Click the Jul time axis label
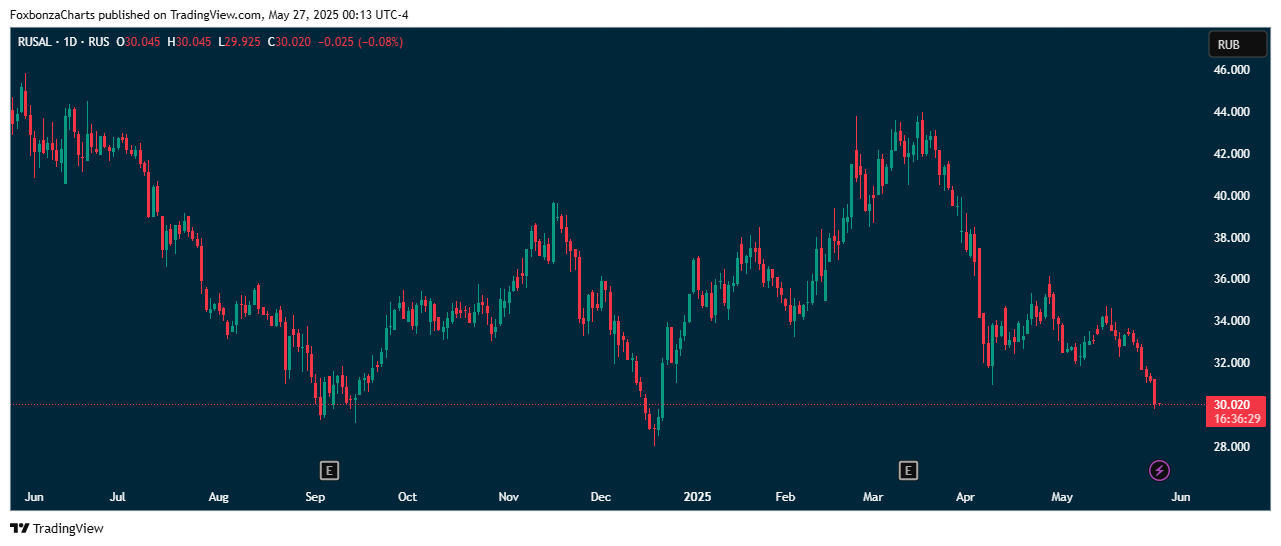 click(117, 496)
